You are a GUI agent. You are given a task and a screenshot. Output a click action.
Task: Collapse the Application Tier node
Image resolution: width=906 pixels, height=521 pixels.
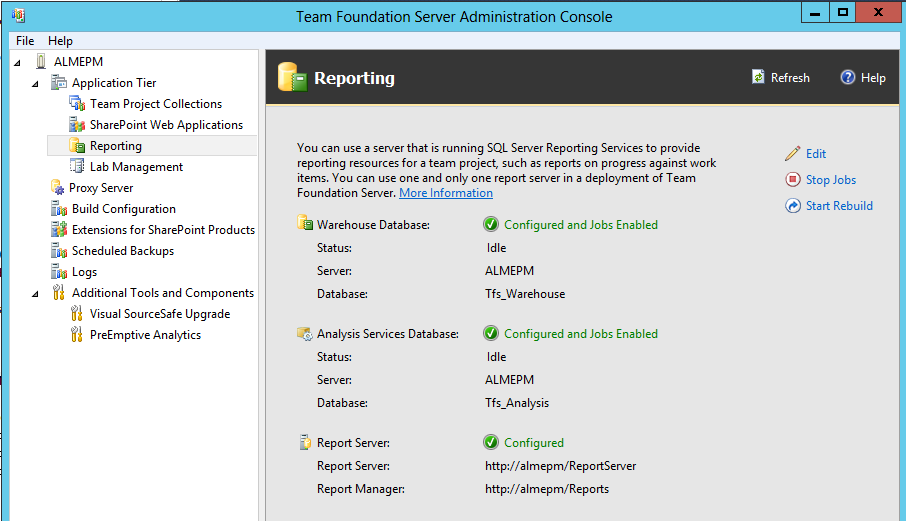[35, 84]
